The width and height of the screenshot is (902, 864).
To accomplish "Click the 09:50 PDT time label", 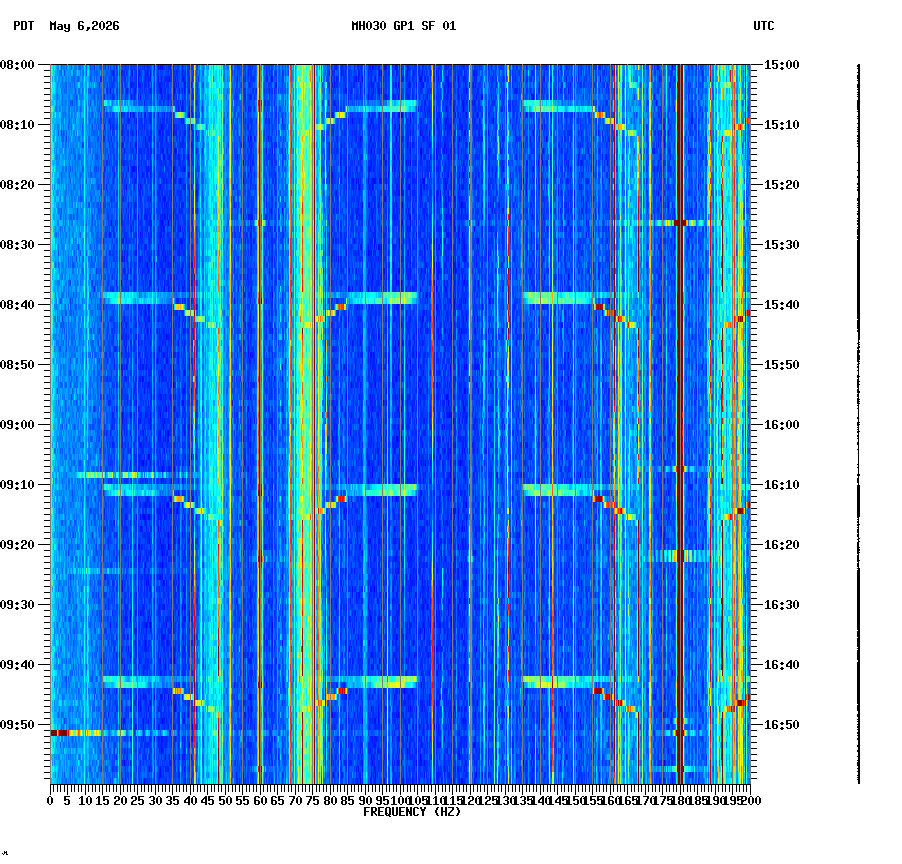I will click(x=17, y=725).
